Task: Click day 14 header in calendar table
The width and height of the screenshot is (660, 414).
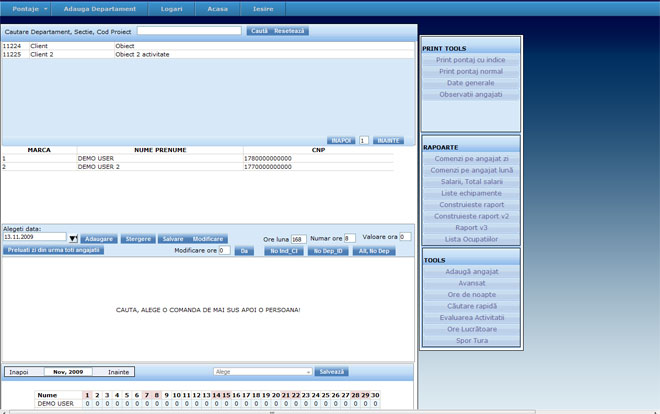Action: [216, 395]
